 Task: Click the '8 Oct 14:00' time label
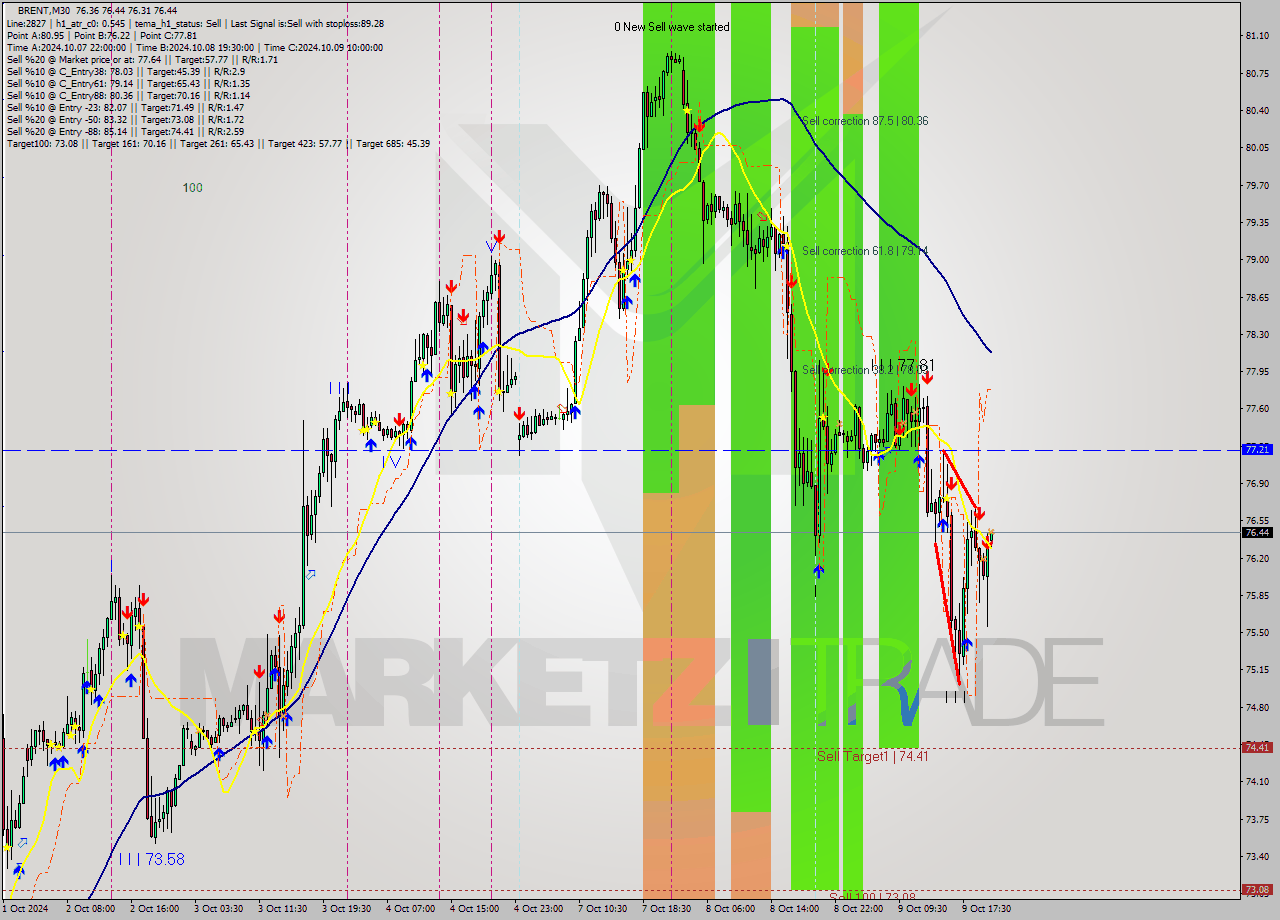point(794,909)
